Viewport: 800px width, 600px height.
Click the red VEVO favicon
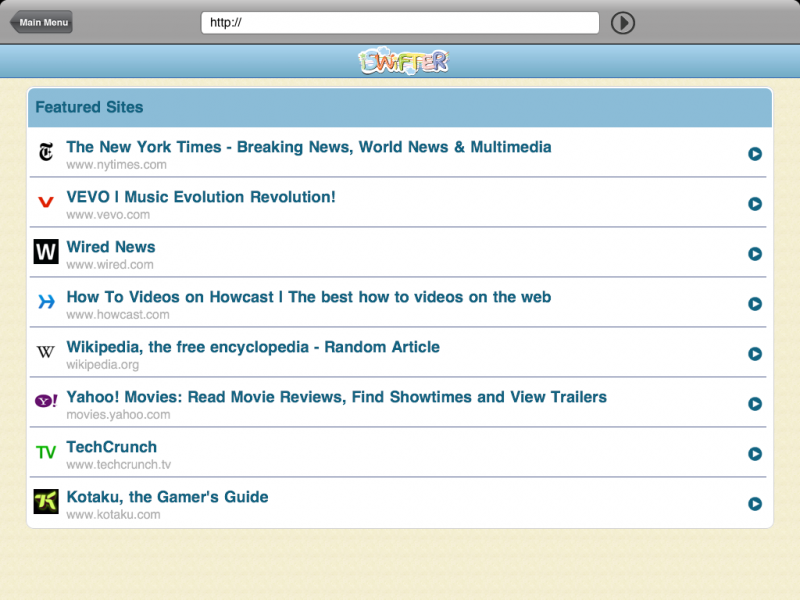point(46,202)
